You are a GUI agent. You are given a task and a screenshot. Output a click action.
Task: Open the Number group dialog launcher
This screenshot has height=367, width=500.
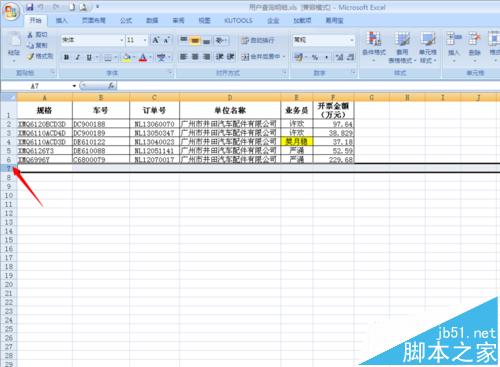point(353,72)
